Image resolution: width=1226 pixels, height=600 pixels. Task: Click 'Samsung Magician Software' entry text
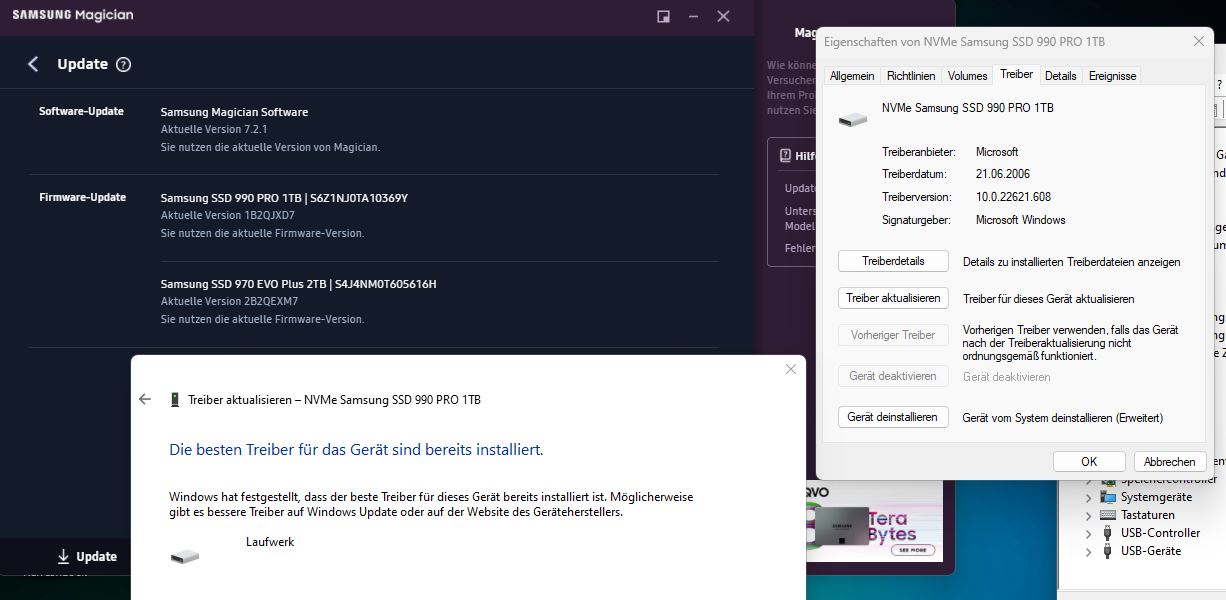coord(234,112)
